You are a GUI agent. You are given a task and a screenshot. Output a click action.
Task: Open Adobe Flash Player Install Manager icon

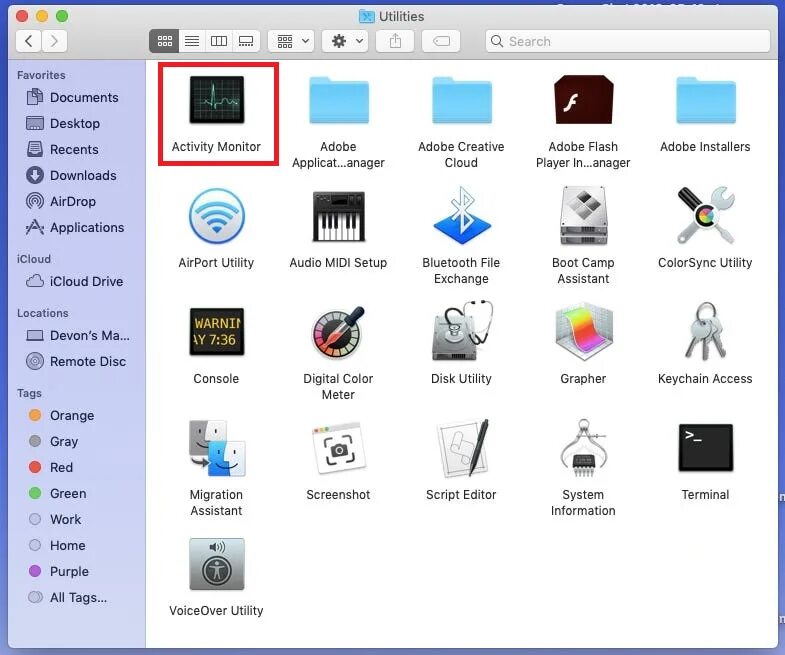[583, 99]
